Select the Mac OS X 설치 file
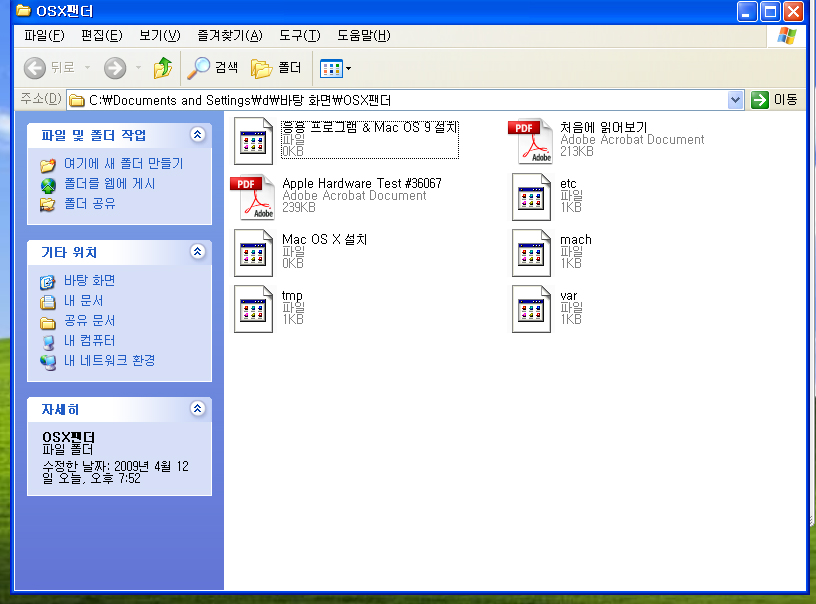Image resolution: width=816 pixels, height=604 pixels. tap(253, 253)
